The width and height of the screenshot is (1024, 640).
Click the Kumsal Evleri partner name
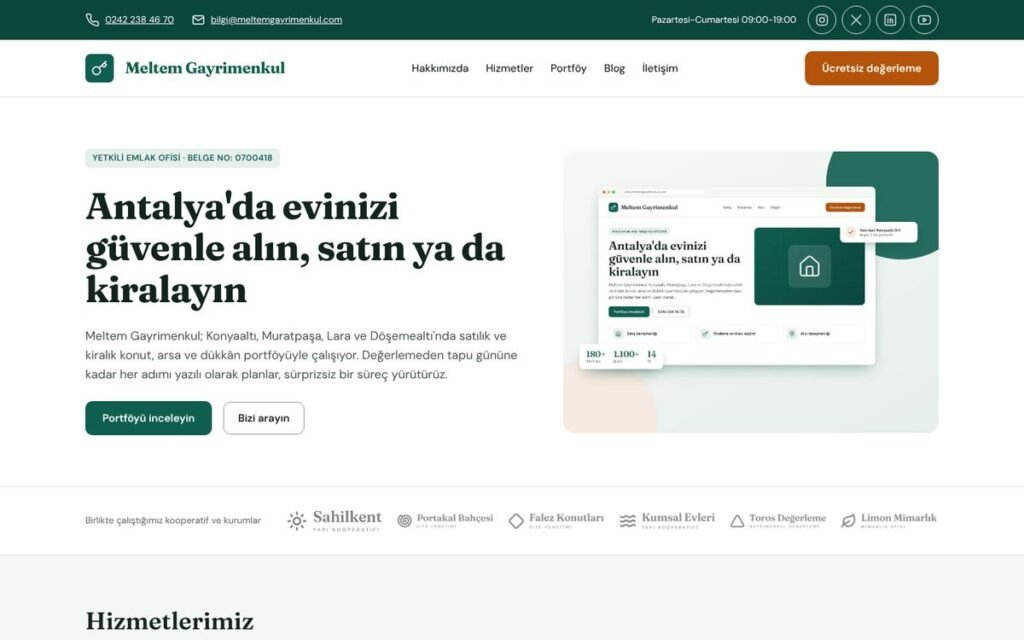click(678, 518)
